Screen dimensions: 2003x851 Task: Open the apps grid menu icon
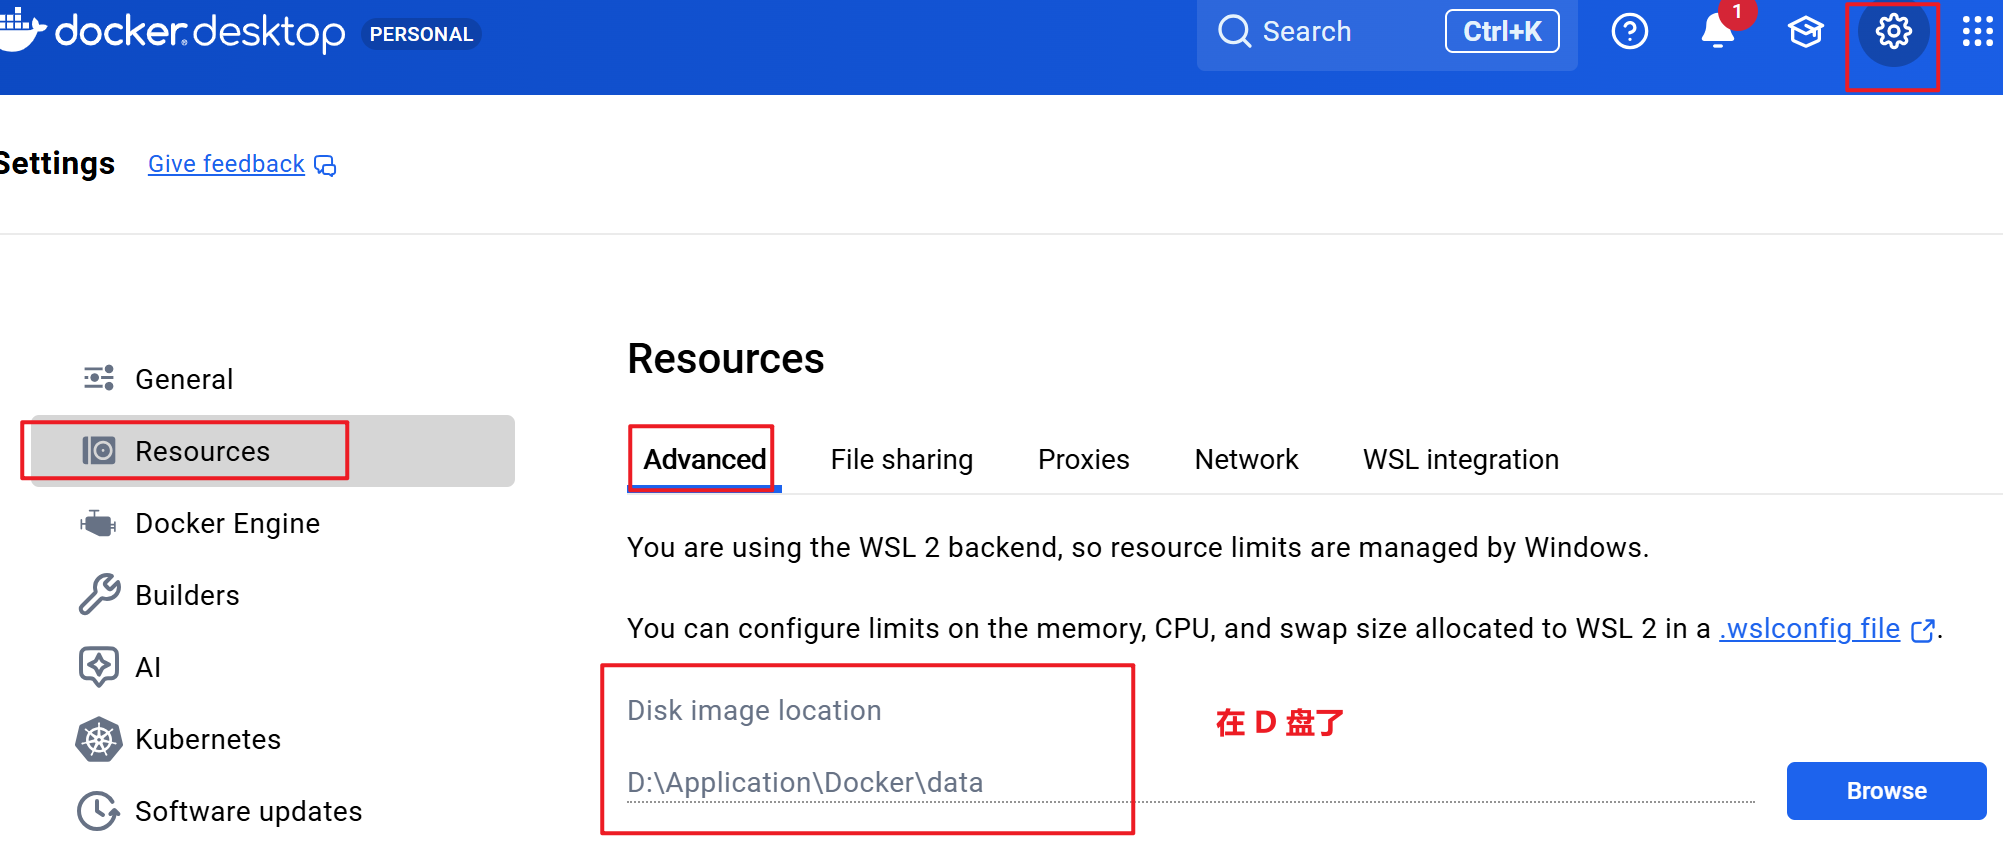(1978, 32)
